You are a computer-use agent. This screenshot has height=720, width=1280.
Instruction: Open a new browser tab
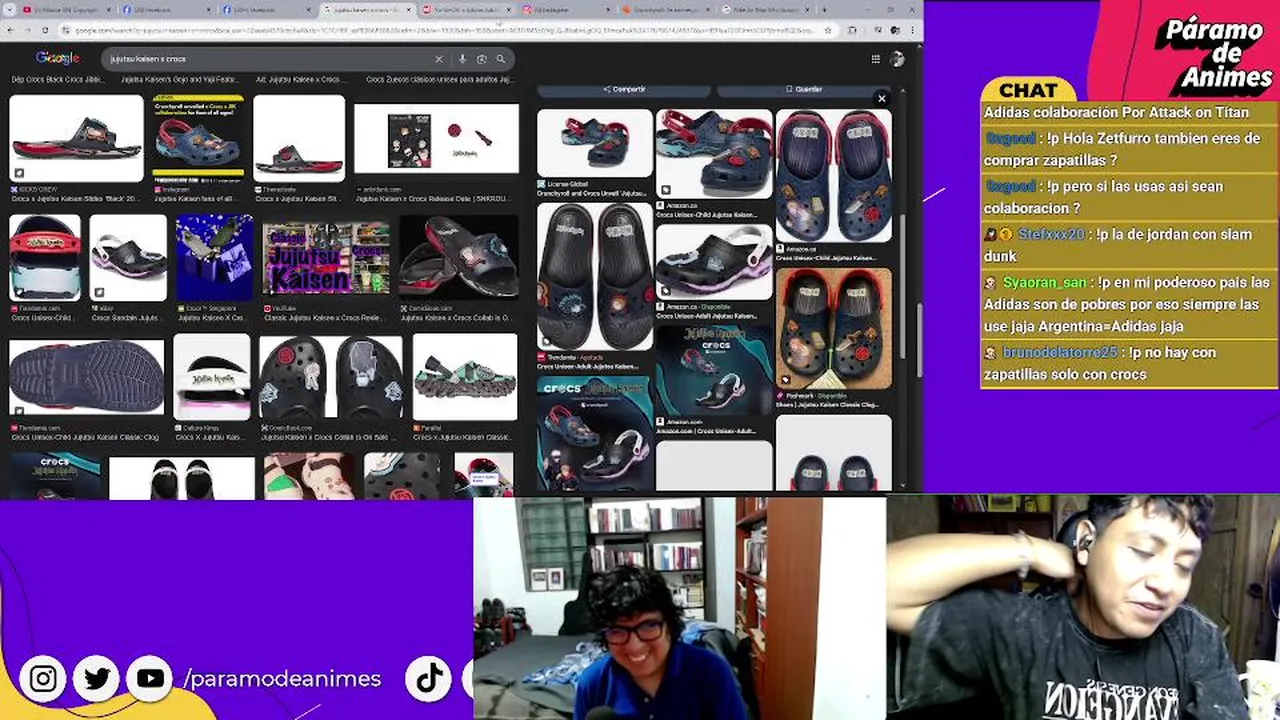pos(824,10)
